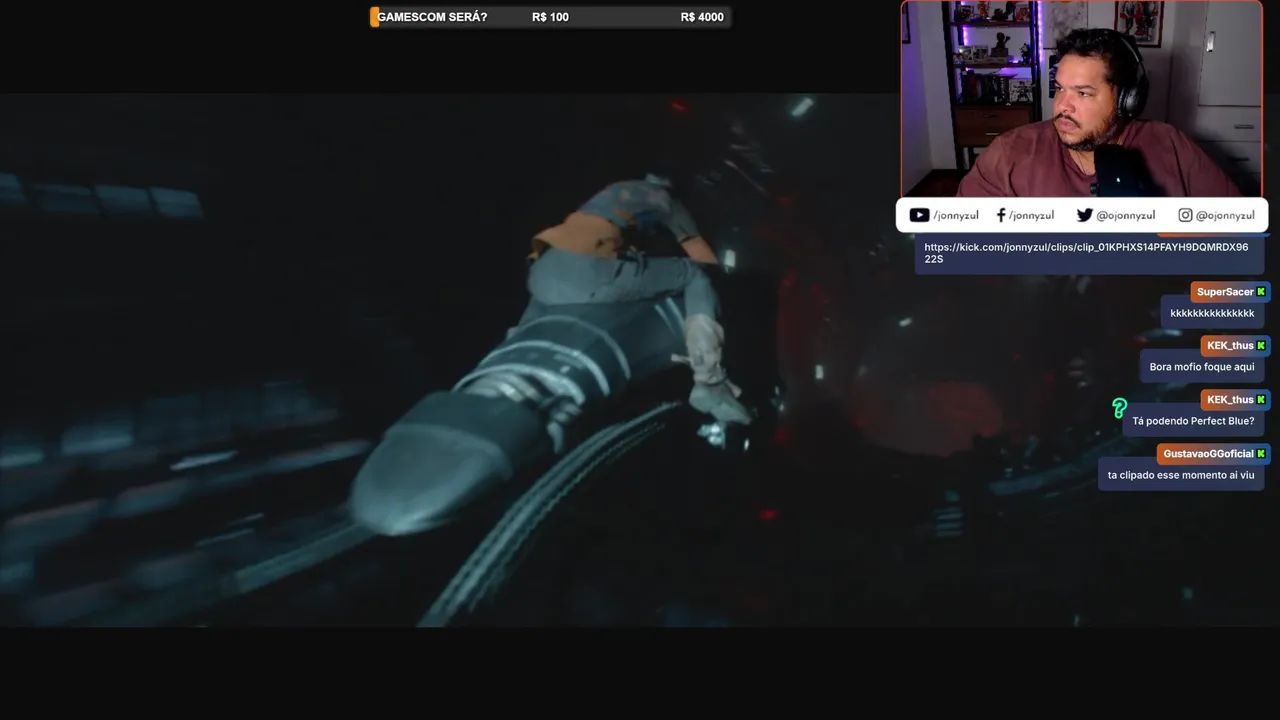Click the orange donation goal progress marker
The height and width of the screenshot is (720, 1280).
point(374,17)
